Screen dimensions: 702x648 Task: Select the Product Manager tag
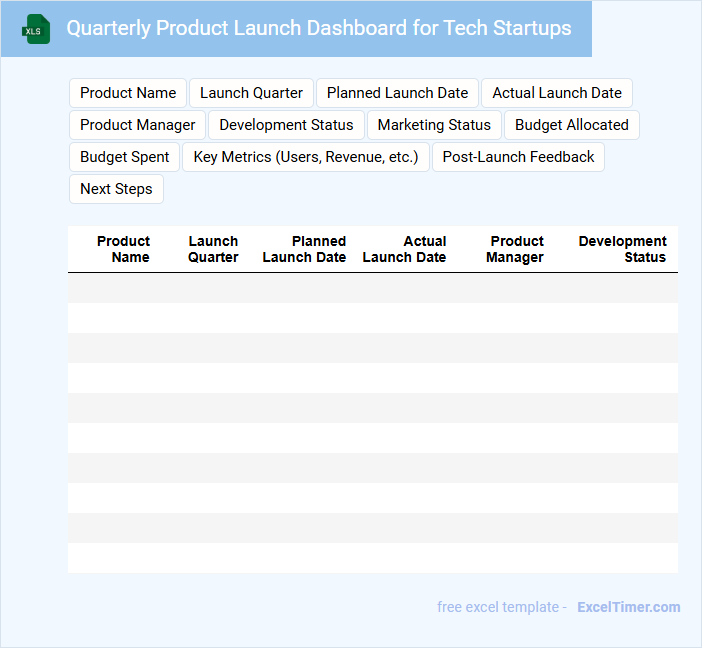point(138,125)
